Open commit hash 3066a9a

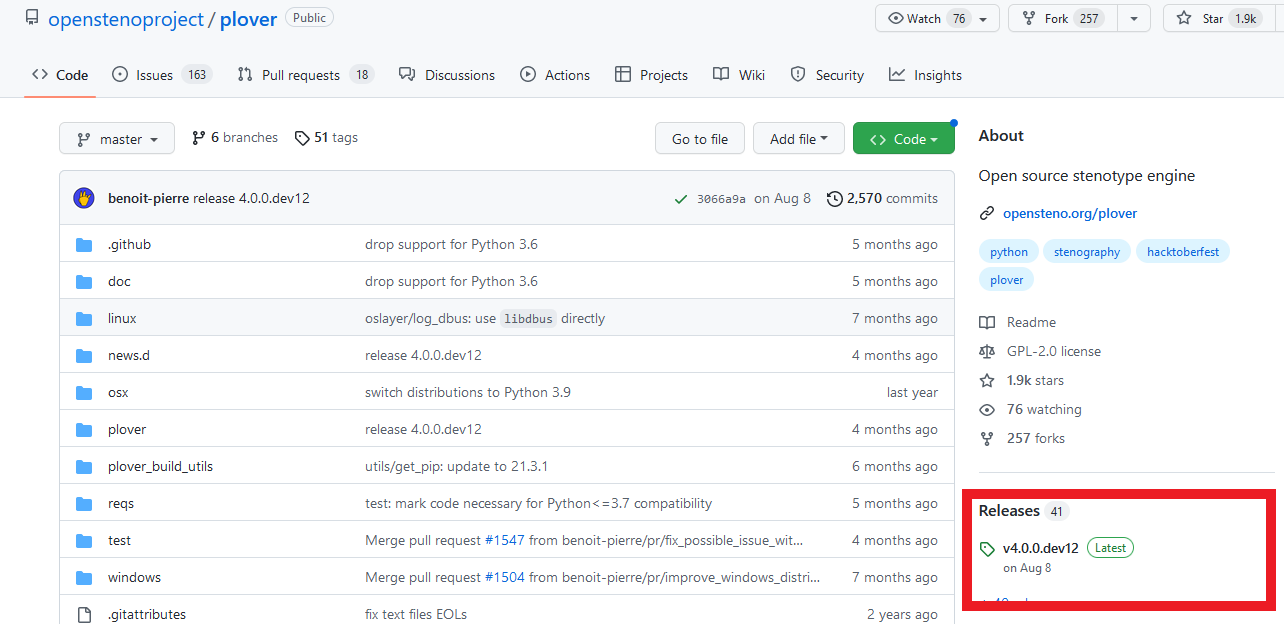[721, 198]
